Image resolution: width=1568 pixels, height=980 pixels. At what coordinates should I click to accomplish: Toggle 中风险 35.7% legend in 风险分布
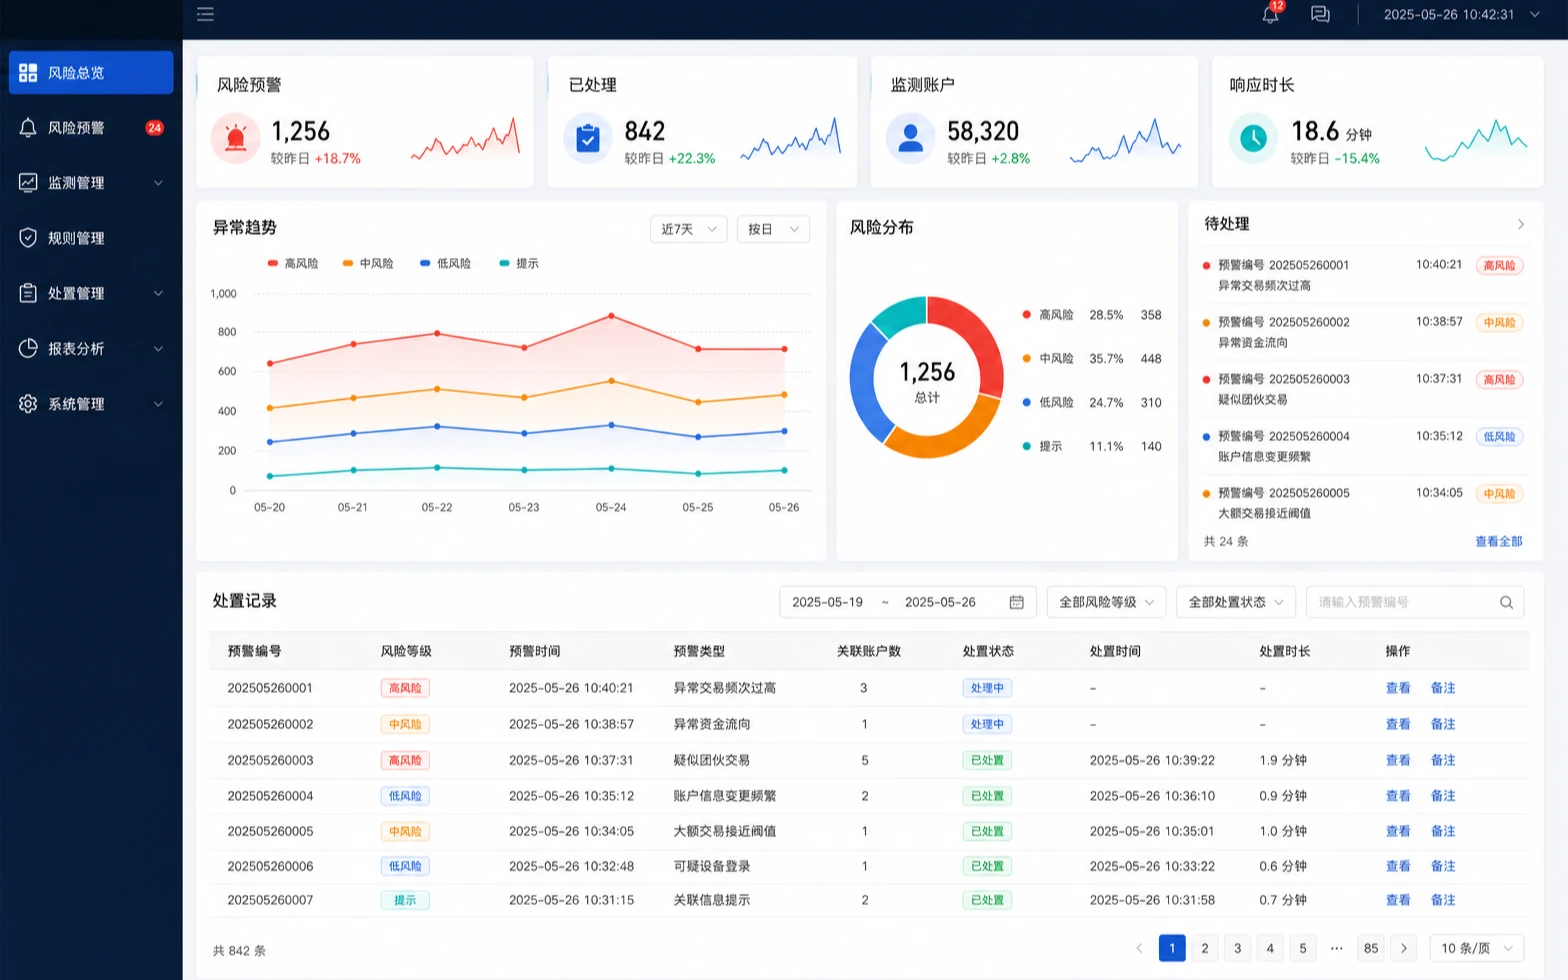coord(1091,358)
